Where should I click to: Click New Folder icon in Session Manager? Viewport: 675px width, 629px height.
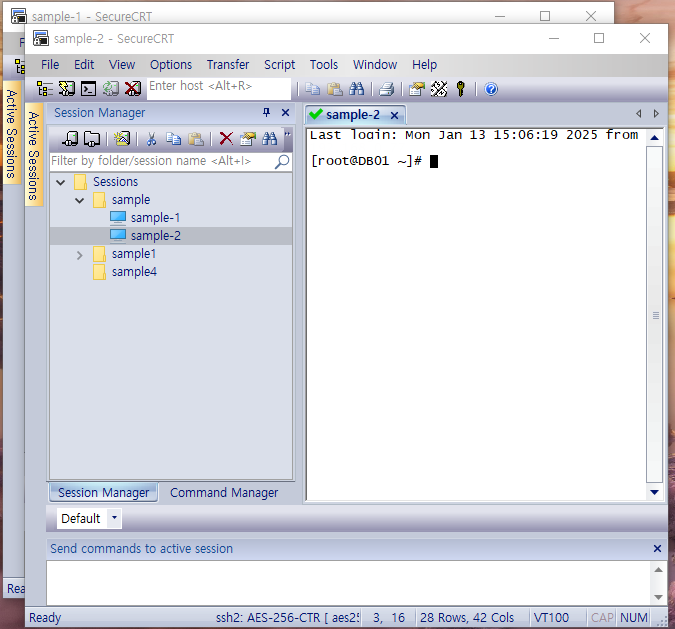[92, 139]
